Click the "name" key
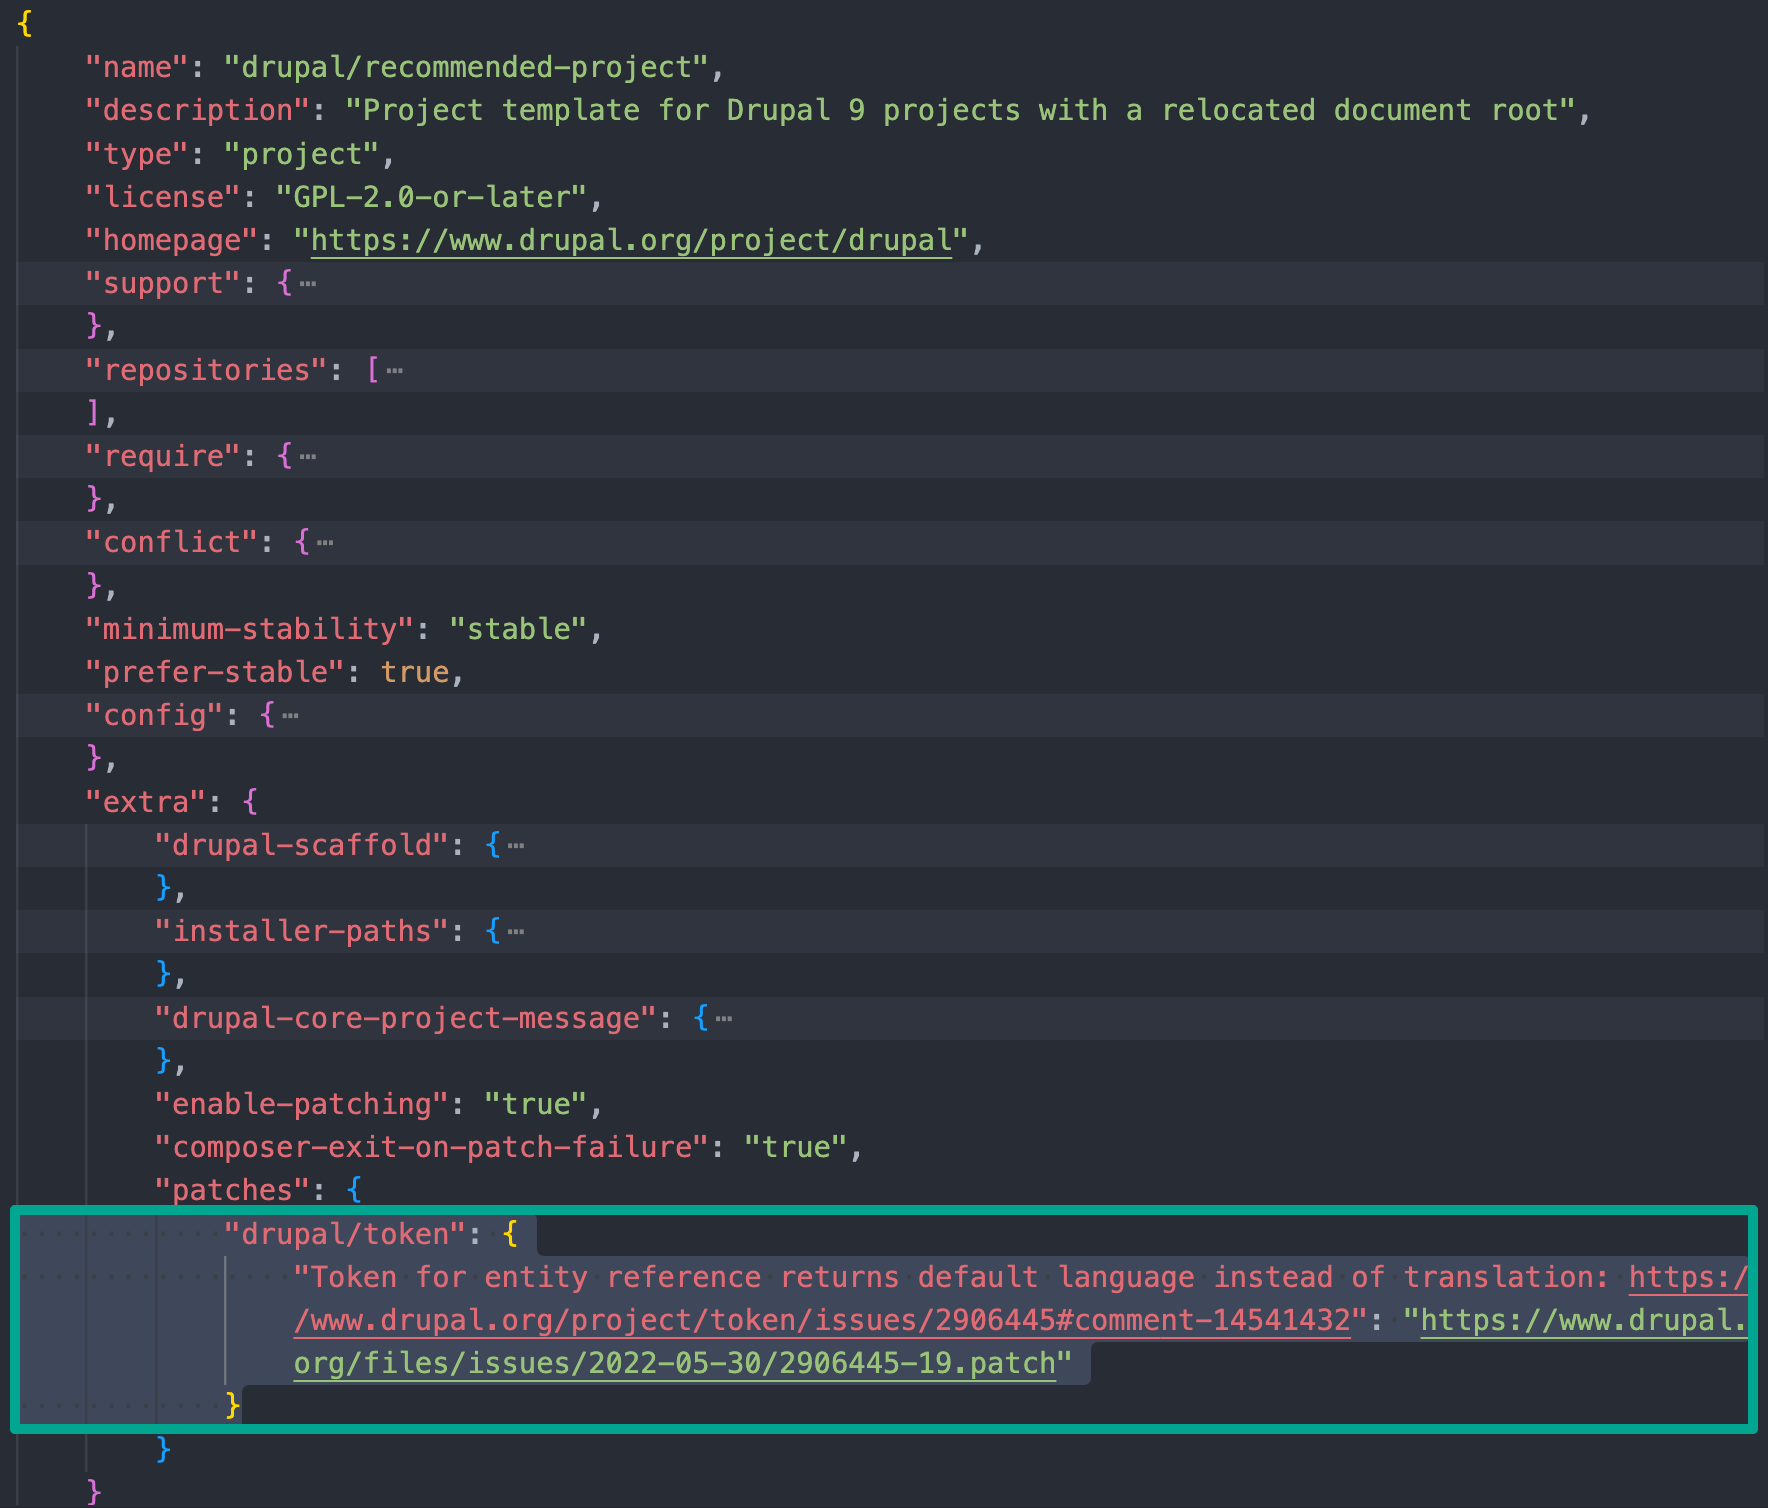This screenshot has height=1508, width=1768. tap(137, 68)
